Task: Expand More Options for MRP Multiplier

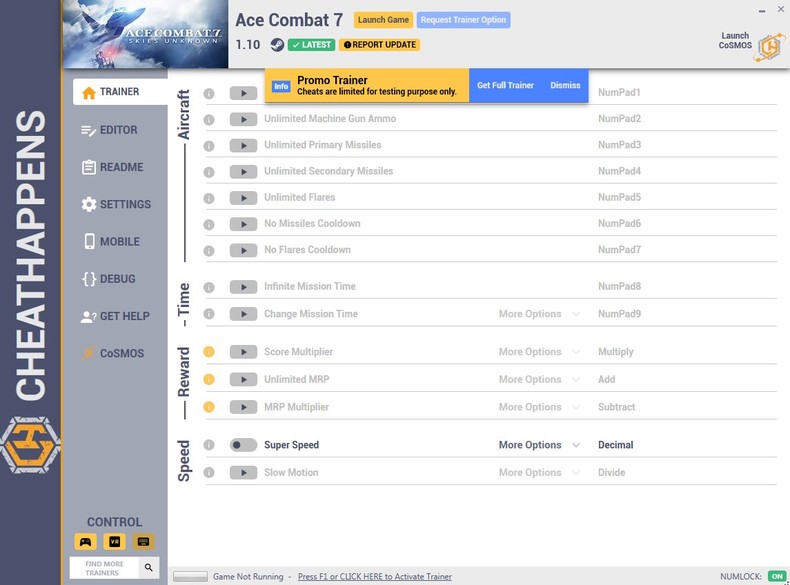Action: coord(539,407)
